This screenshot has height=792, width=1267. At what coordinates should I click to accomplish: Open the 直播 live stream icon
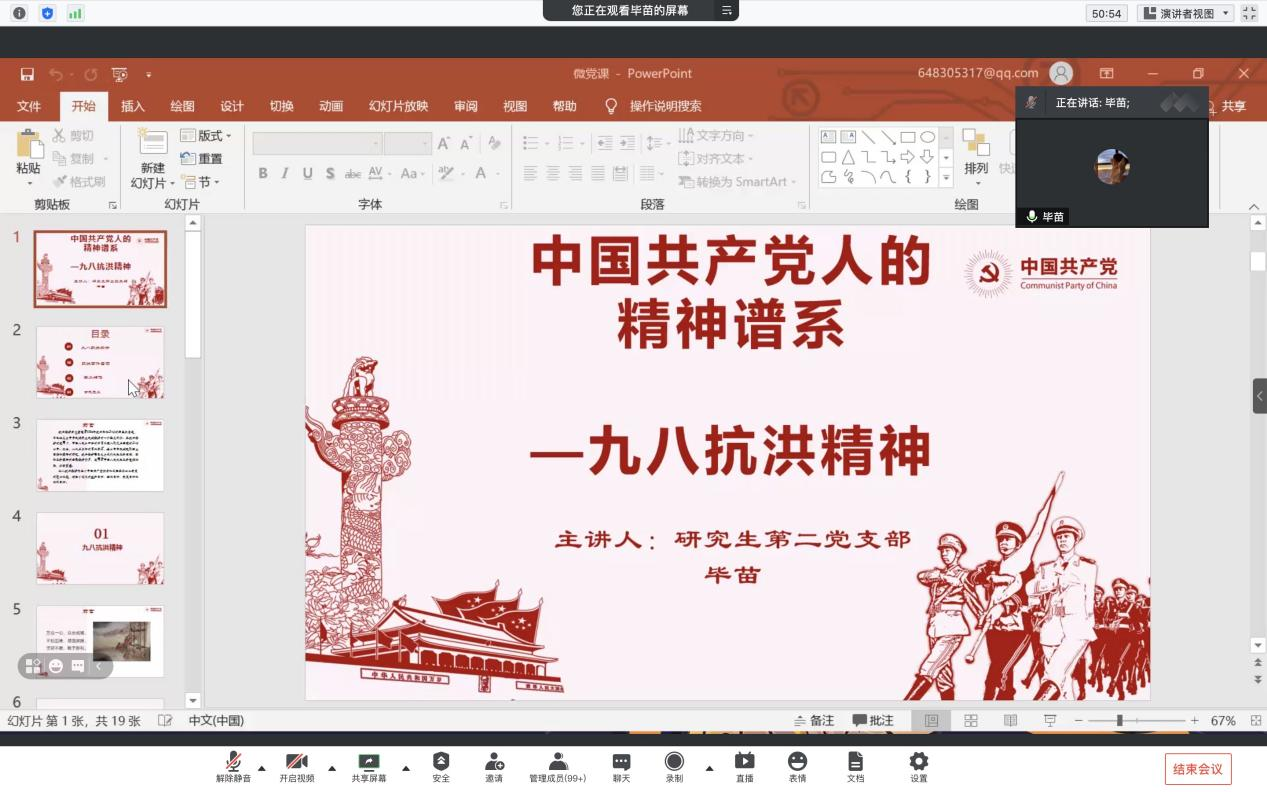pos(744,765)
